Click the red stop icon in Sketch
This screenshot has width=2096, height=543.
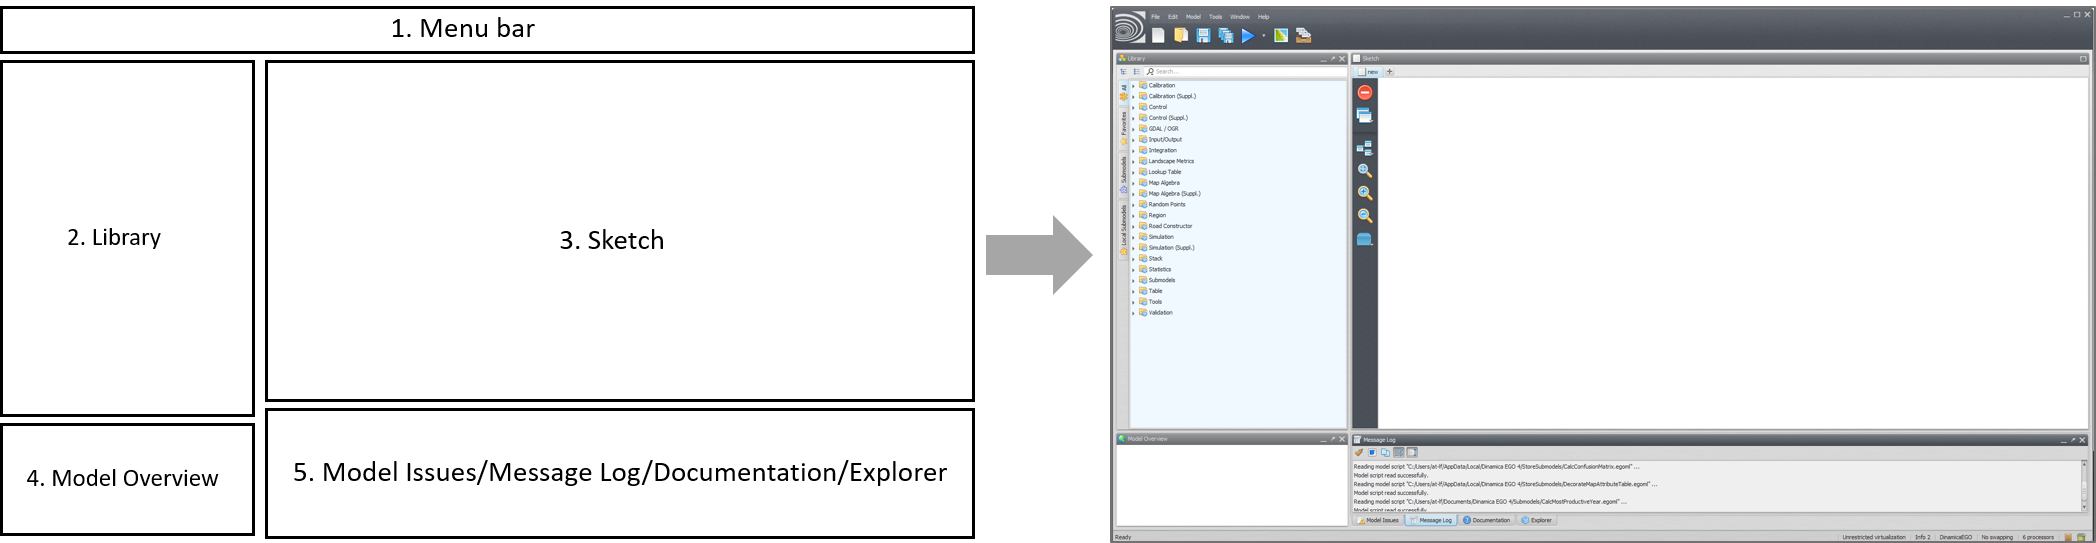click(1365, 92)
